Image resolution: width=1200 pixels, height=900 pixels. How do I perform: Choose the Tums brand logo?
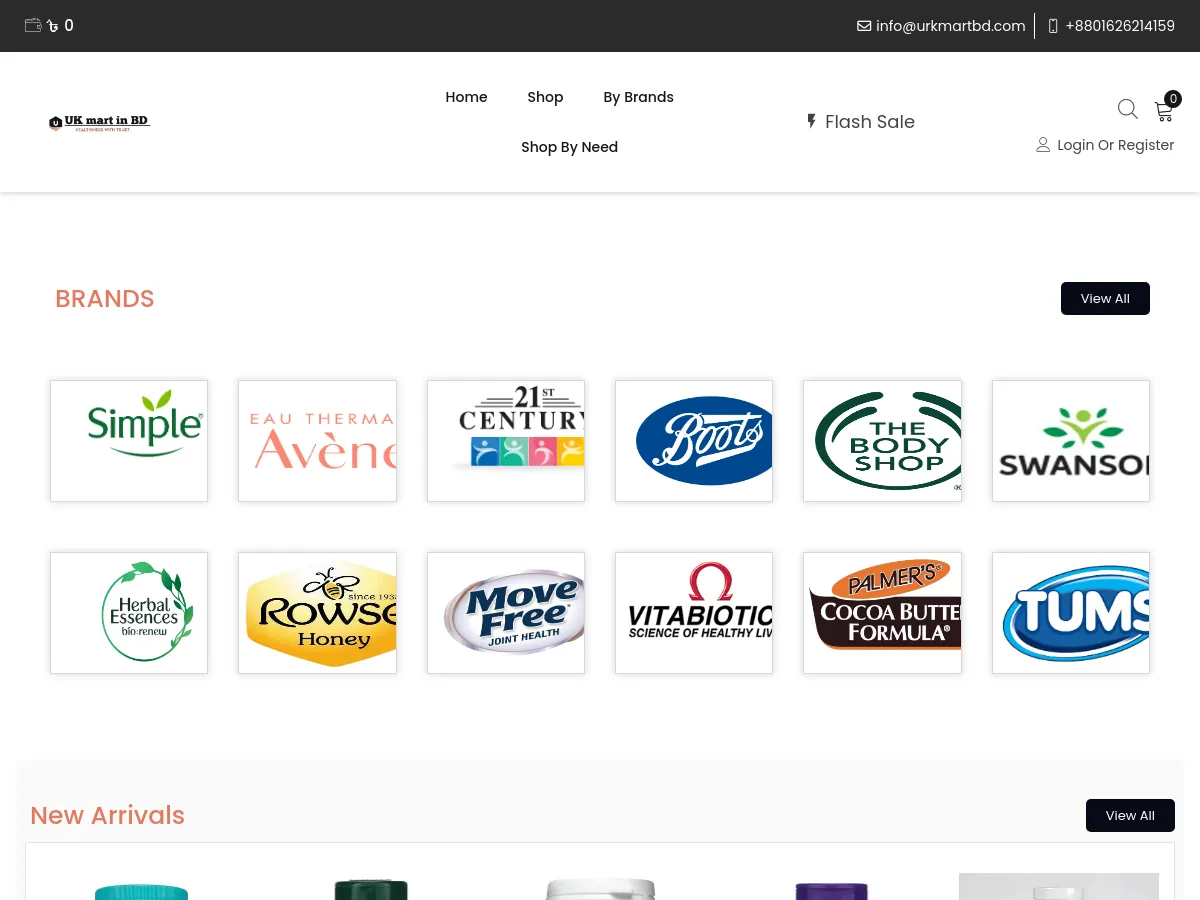pyautogui.click(x=1070, y=613)
